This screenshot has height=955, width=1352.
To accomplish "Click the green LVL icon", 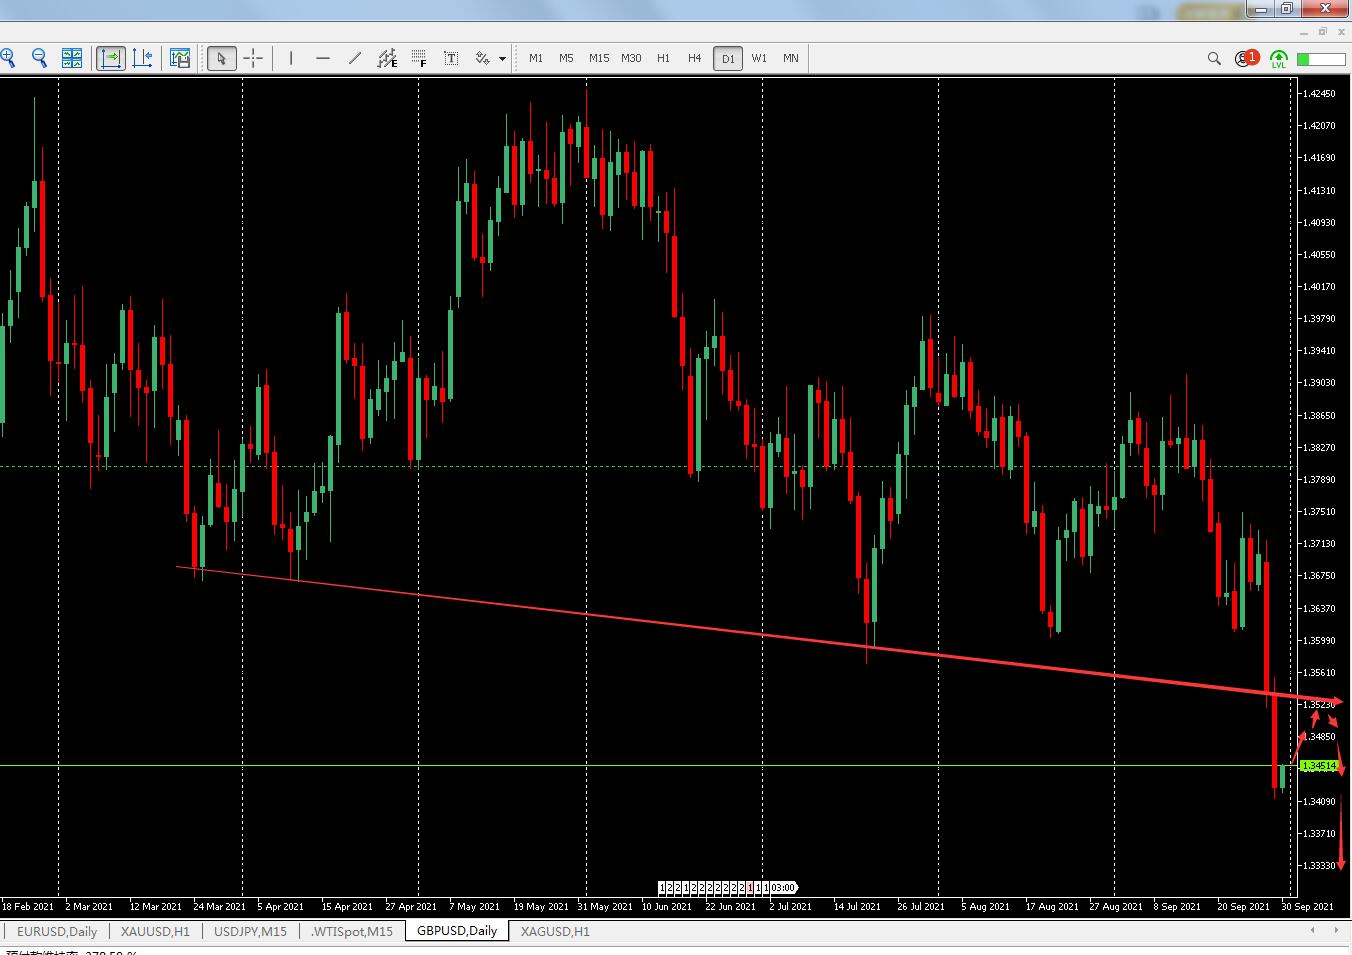I will tap(1279, 59).
